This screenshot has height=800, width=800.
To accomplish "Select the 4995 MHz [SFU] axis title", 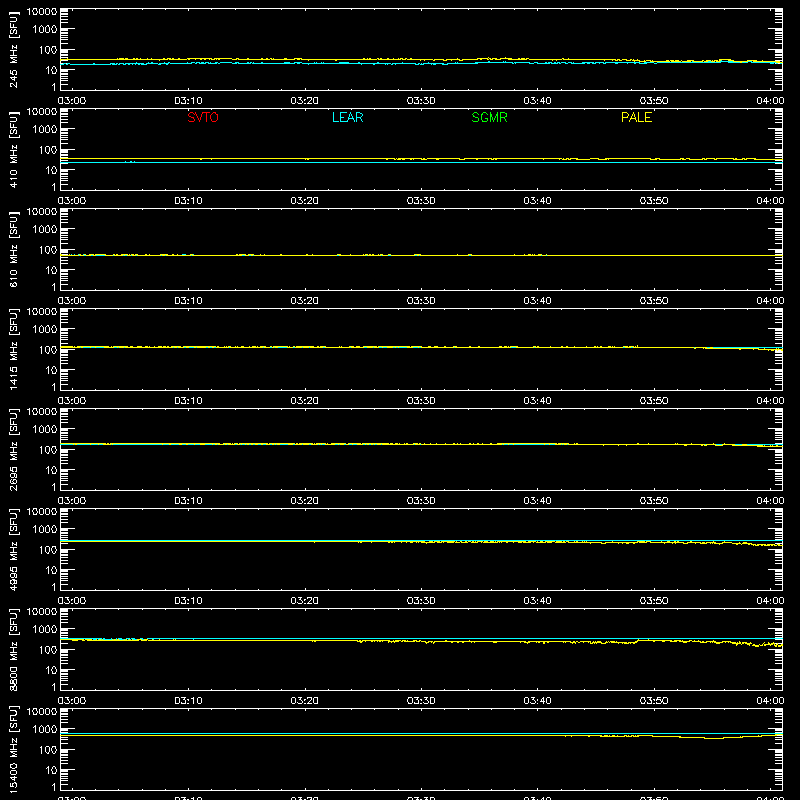I will coord(13,549).
